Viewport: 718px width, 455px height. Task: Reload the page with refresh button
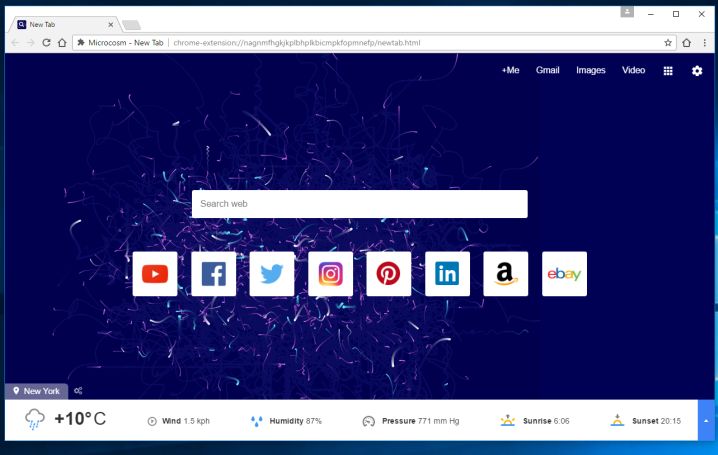[x=46, y=43]
